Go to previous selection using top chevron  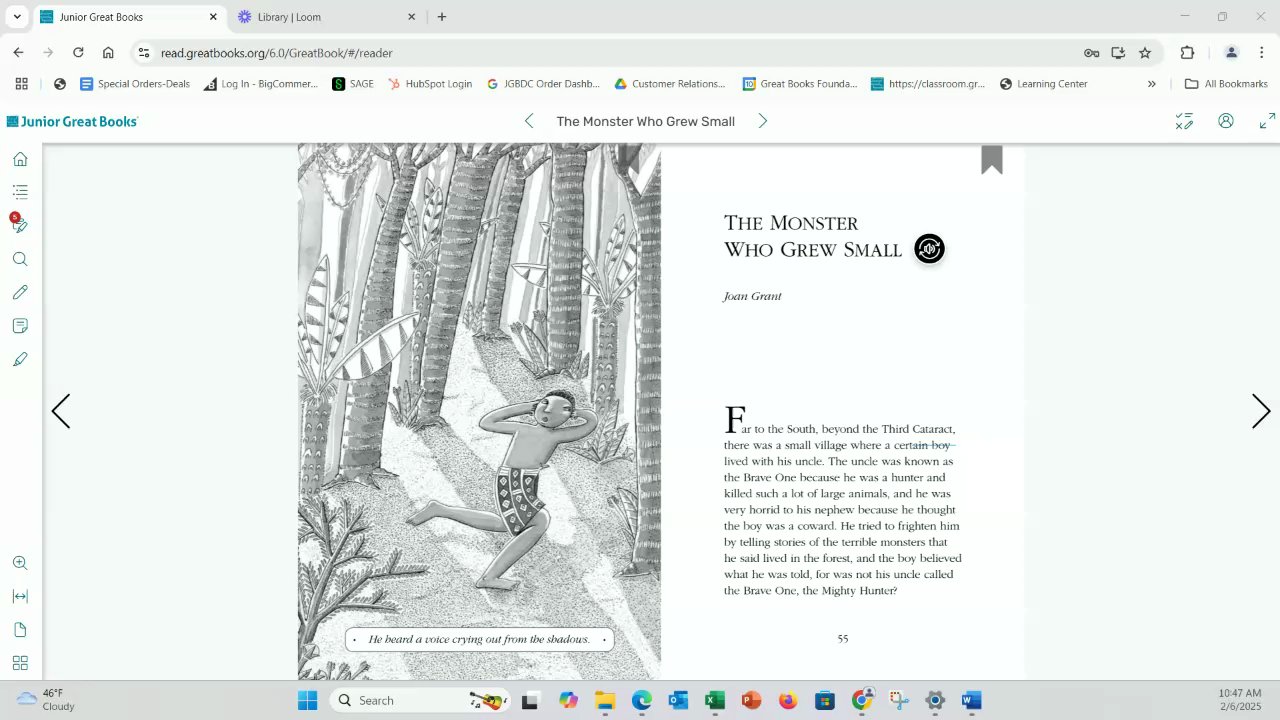tap(529, 121)
